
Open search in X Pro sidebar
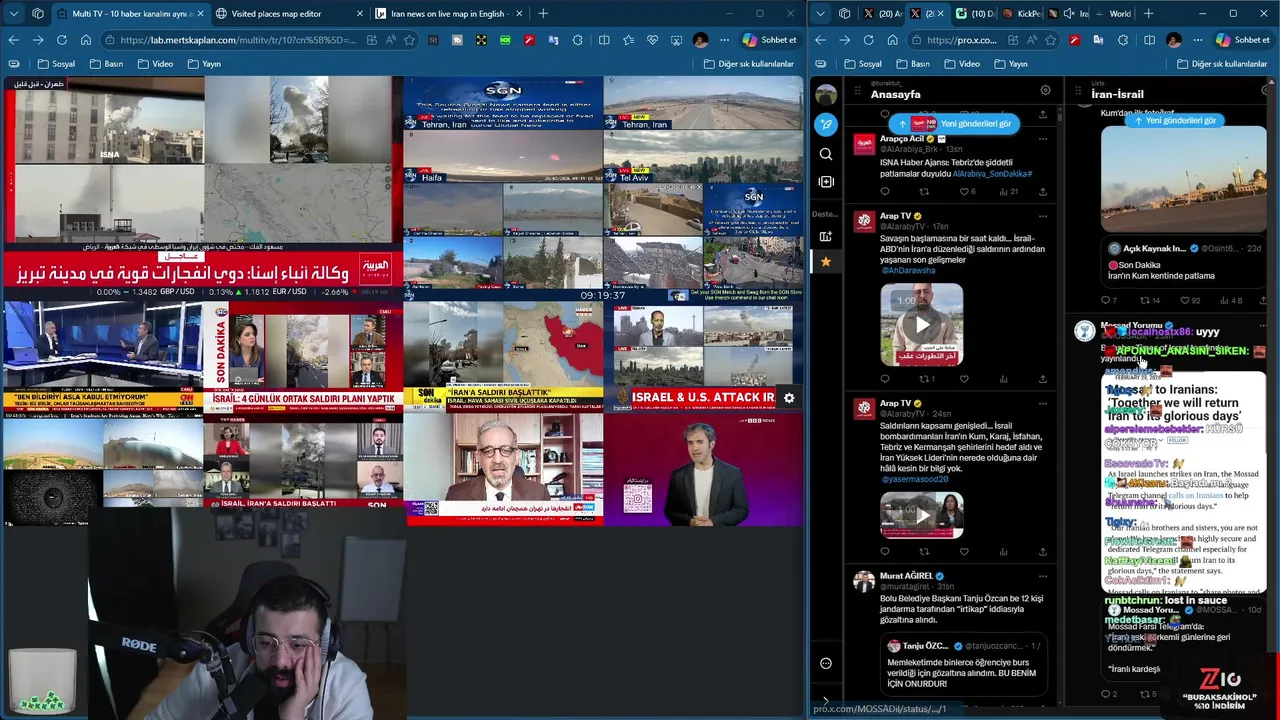coord(826,154)
